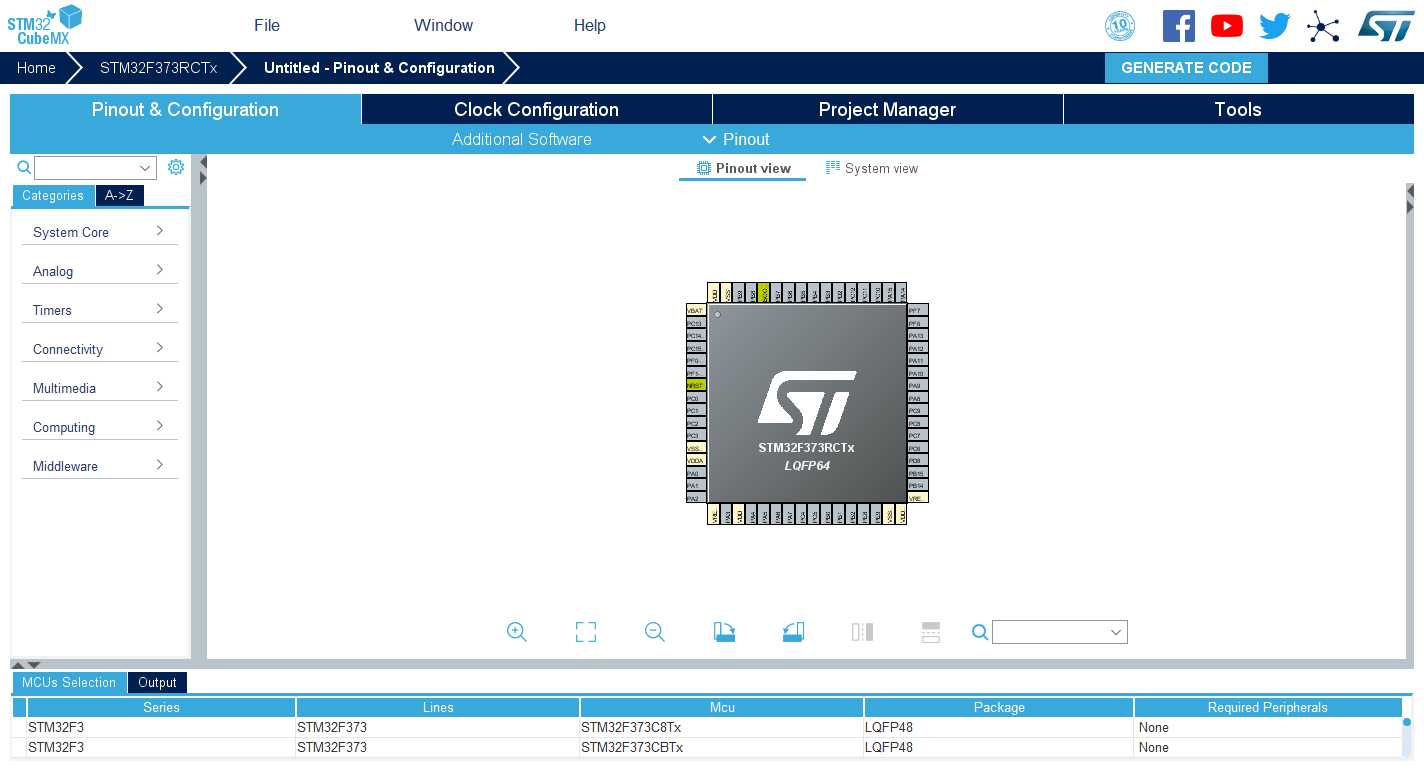Image resolution: width=1424 pixels, height=771 pixels.
Task: Expand the Connectivity category
Action: pyautogui.click(x=100, y=348)
